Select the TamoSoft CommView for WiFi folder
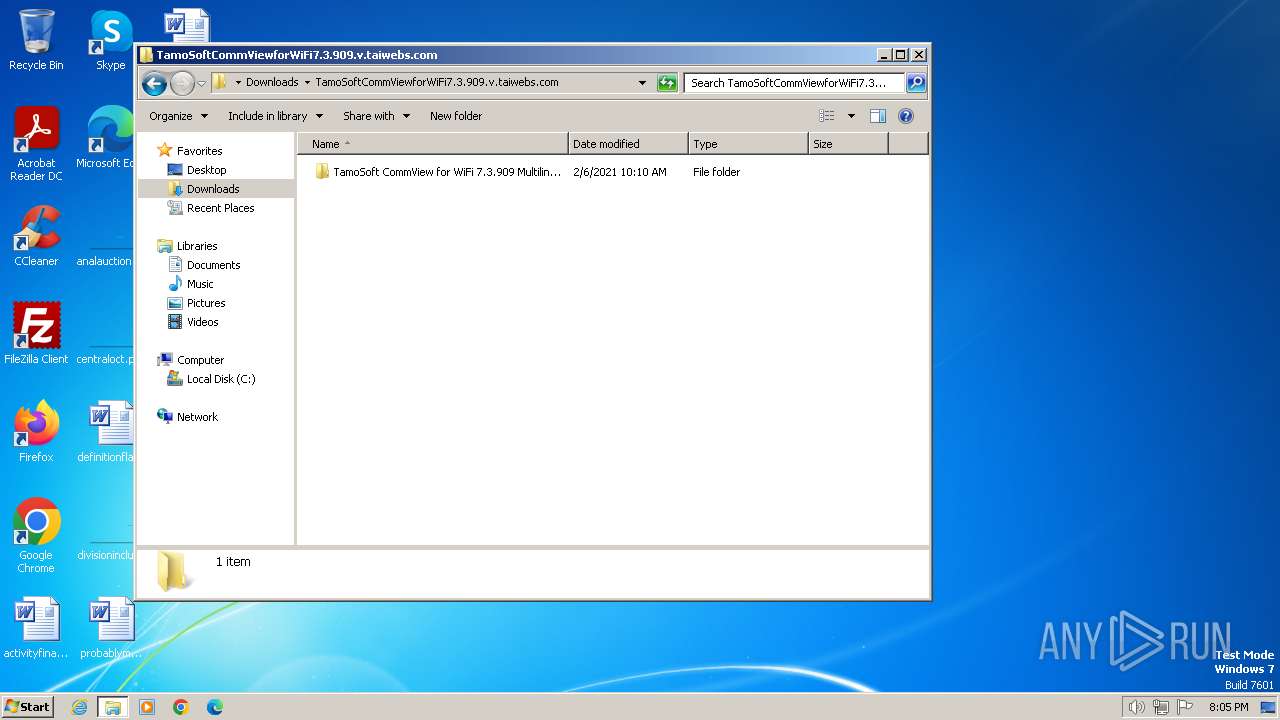1280x720 pixels. pos(438,172)
